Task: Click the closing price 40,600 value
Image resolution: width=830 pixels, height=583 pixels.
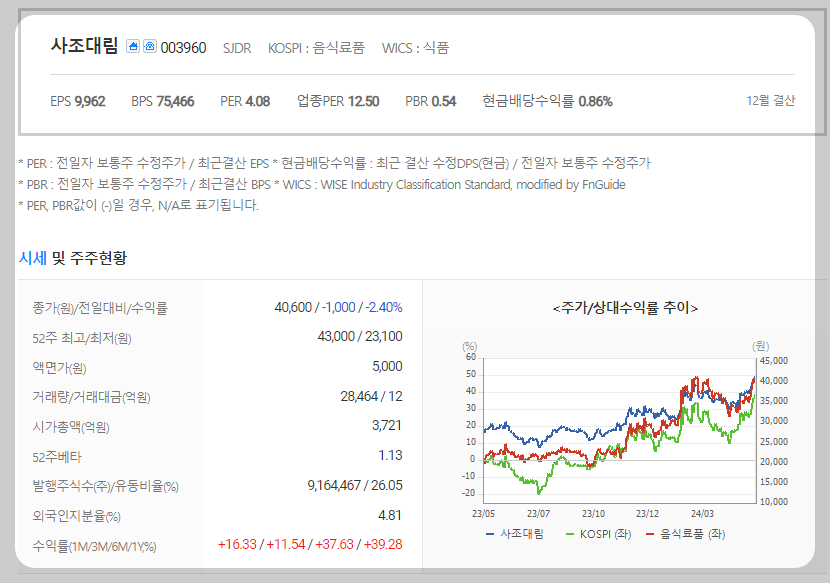Action: 293,307
